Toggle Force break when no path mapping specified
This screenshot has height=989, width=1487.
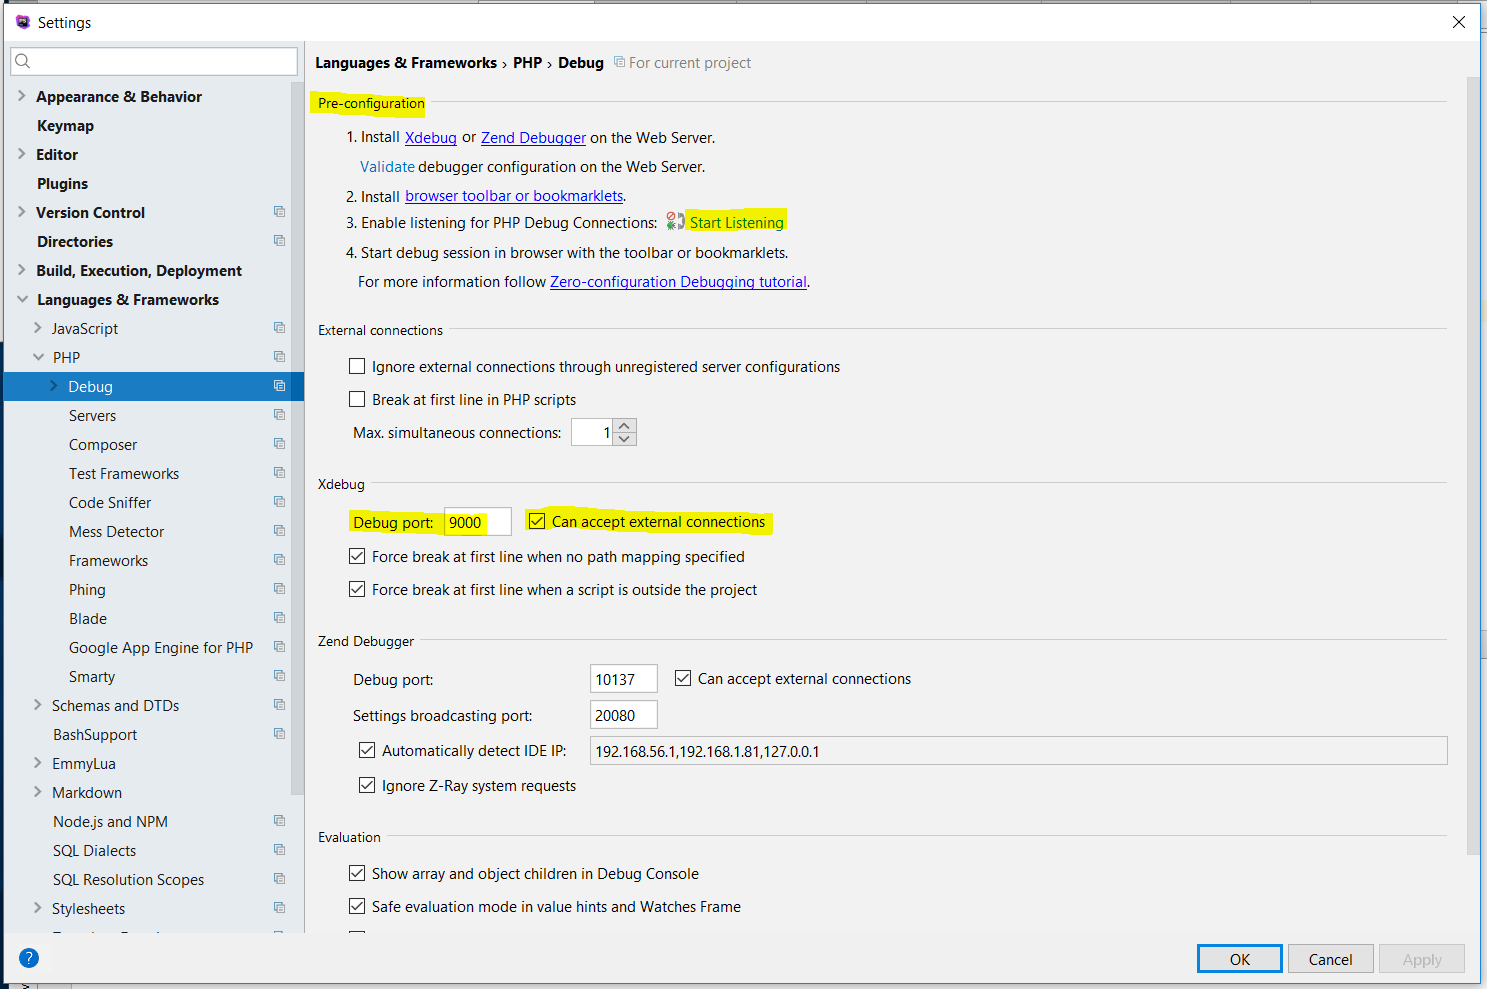(x=357, y=556)
